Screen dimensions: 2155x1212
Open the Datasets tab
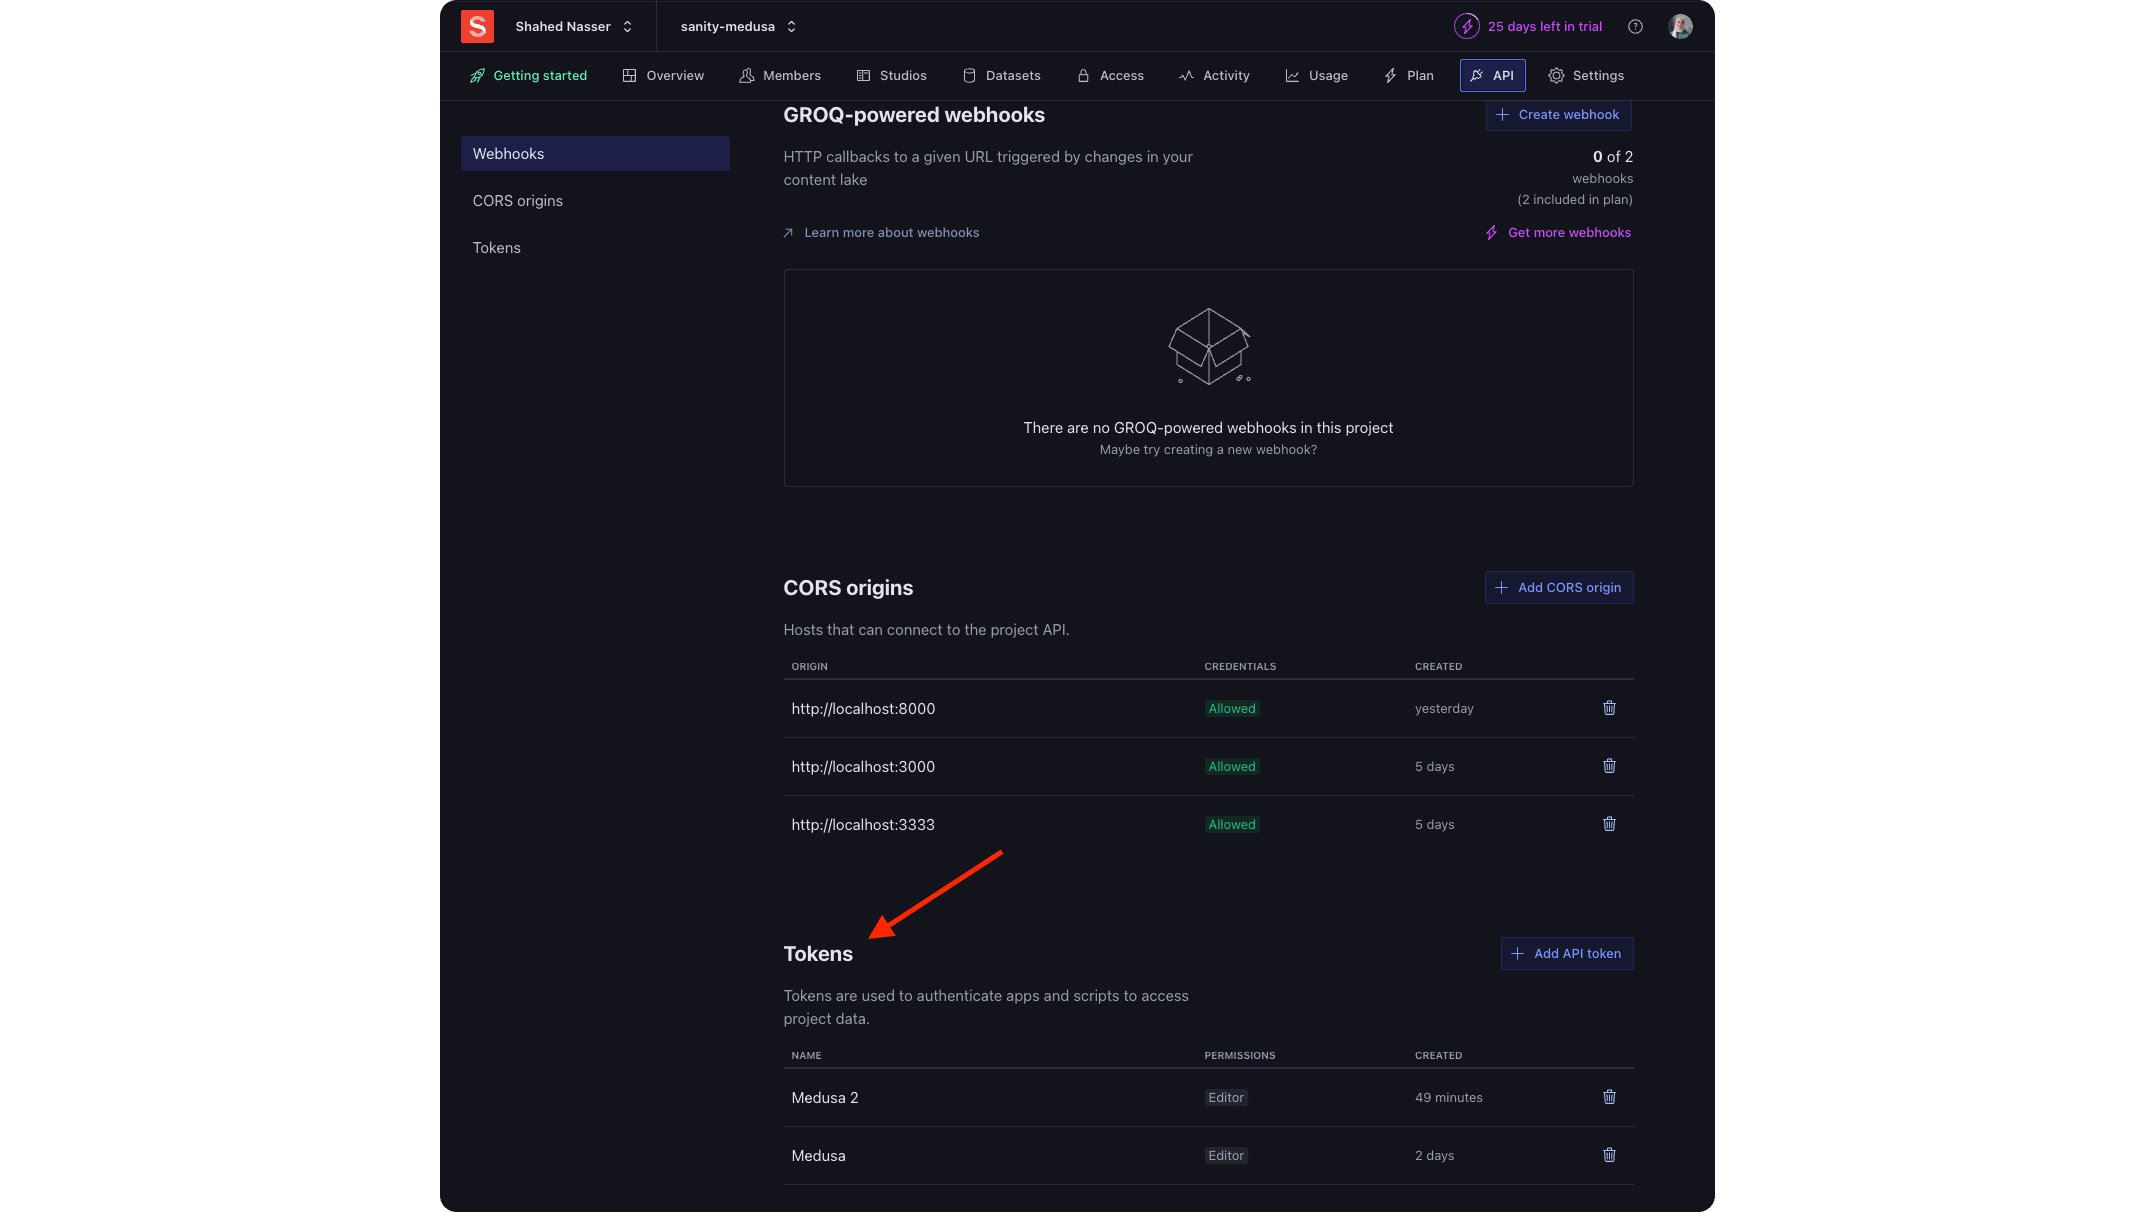[x=1002, y=75]
